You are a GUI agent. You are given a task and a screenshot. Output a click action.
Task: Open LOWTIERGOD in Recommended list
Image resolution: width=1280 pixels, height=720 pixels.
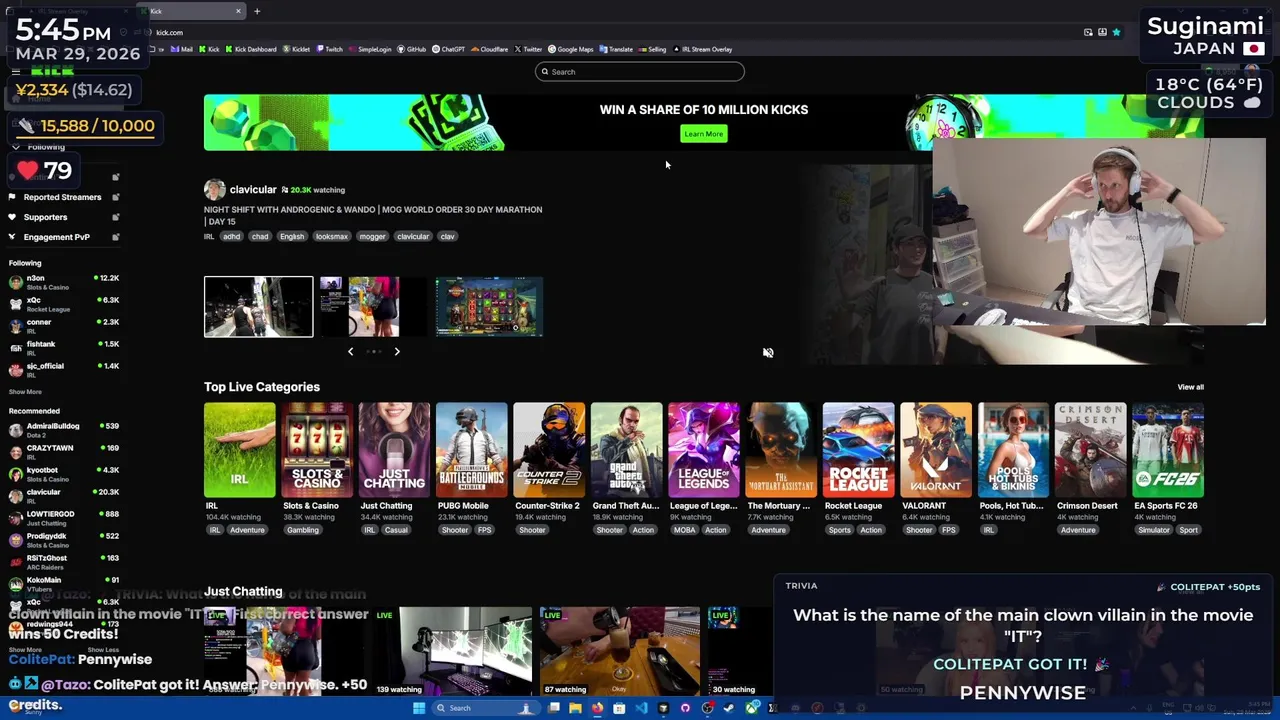(x=64, y=518)
